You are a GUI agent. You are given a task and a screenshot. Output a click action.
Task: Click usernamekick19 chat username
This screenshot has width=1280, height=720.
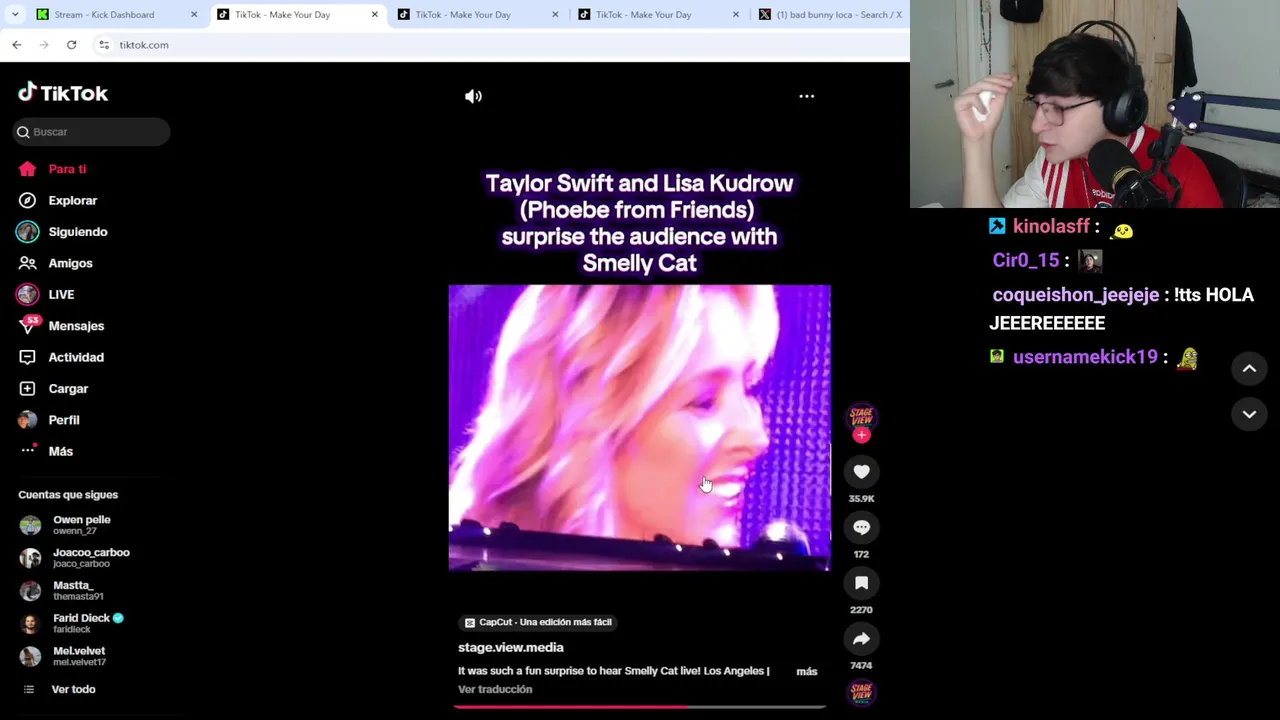[1085, 357]
